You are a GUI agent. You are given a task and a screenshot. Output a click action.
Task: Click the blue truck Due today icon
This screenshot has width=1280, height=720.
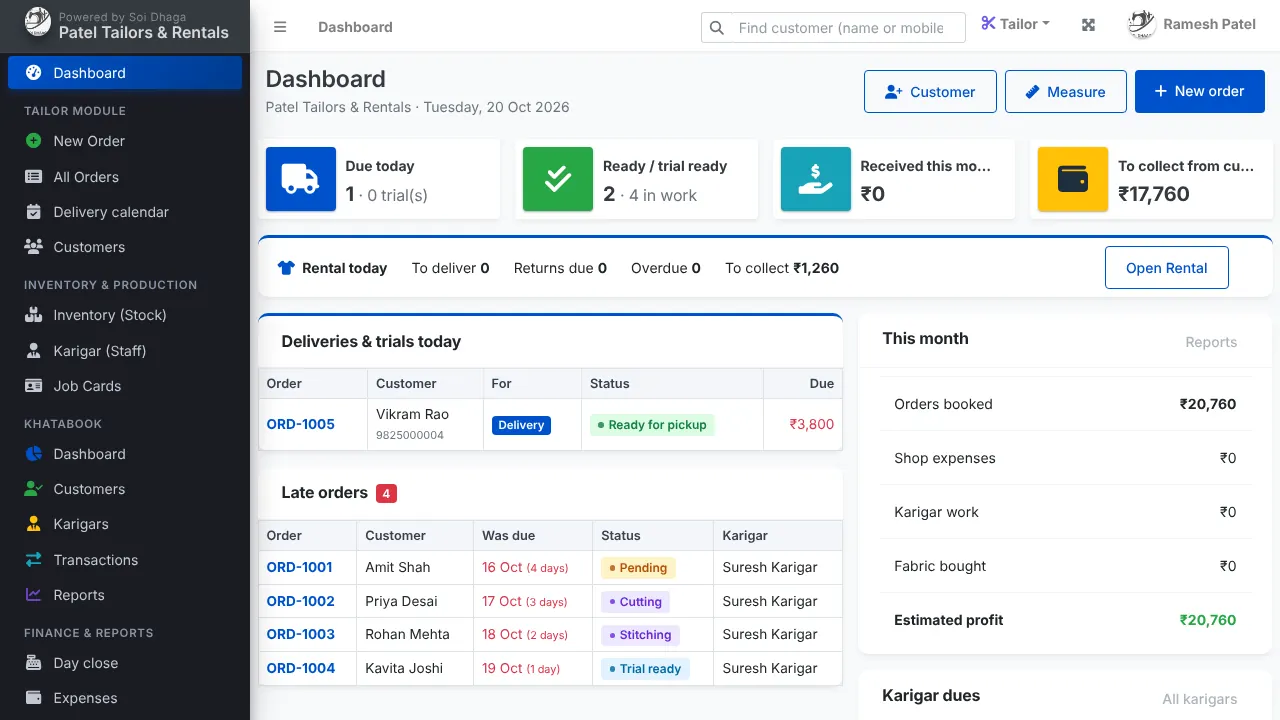[x=300, y=179]
